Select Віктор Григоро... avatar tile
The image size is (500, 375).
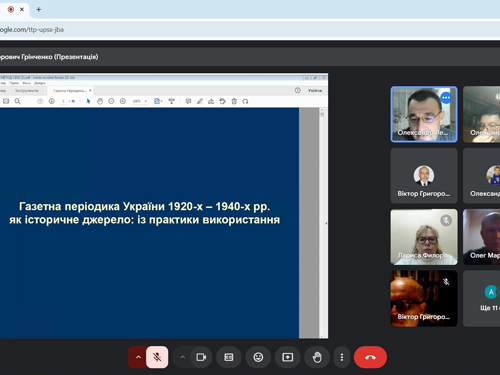point(424,176)
